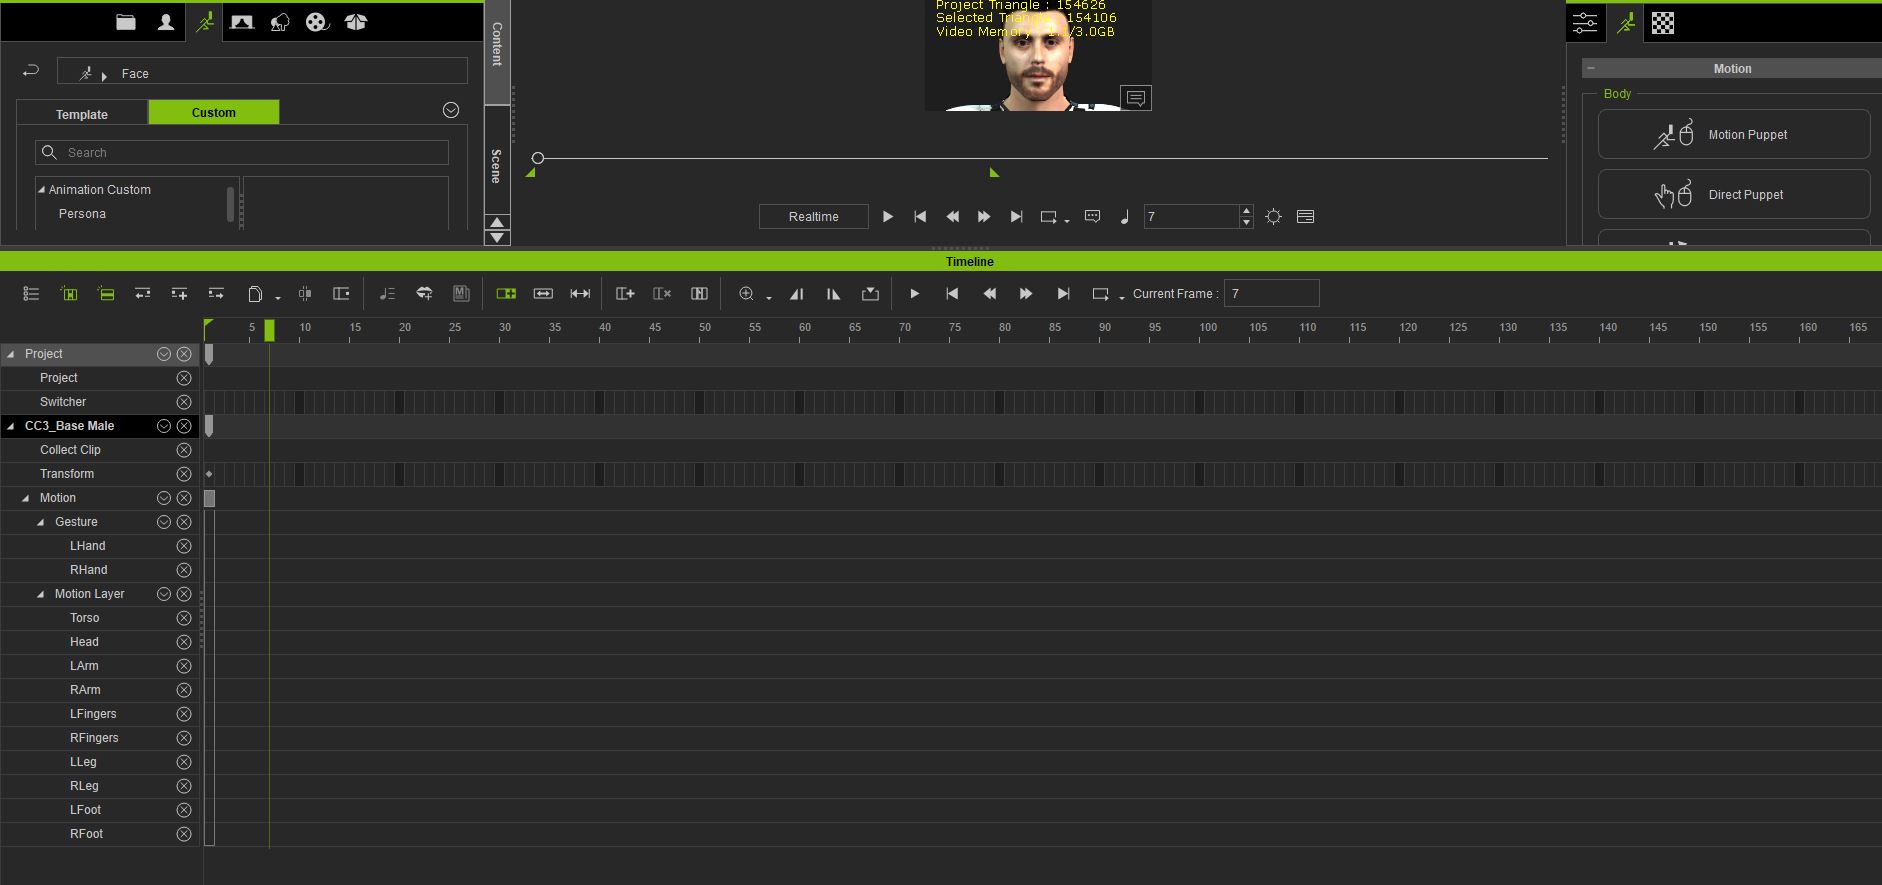Click Timeline toolbar Play button
Image resolution: width=1882 pixels, height=885 pixels.
pyautogui.click(x=914, y=294)
